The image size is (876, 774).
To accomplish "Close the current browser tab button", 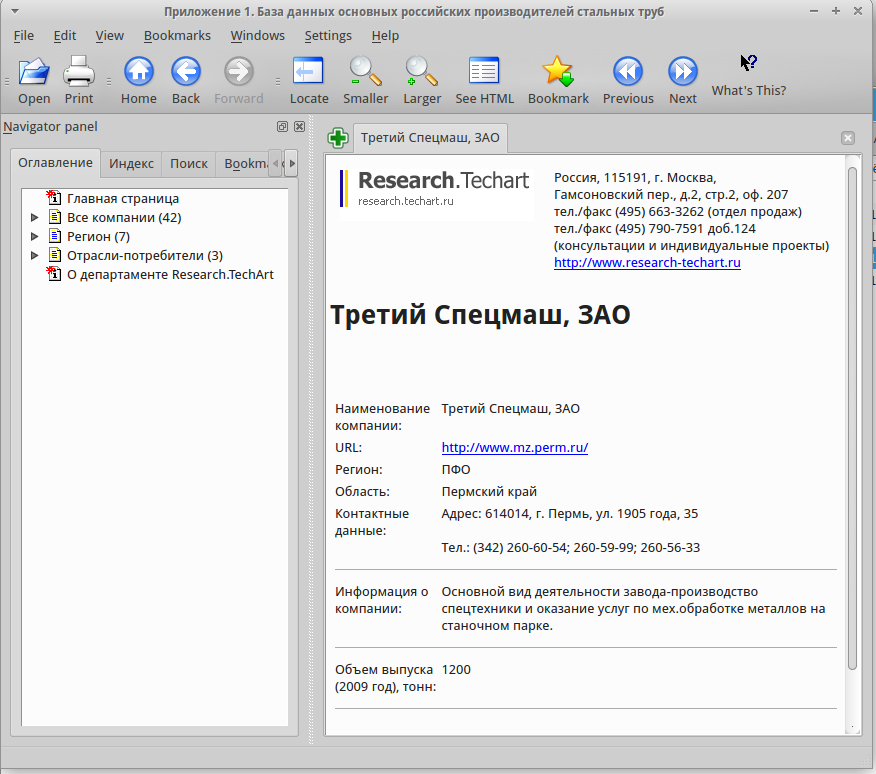I will pyautogui.click(x=848, y=138).
